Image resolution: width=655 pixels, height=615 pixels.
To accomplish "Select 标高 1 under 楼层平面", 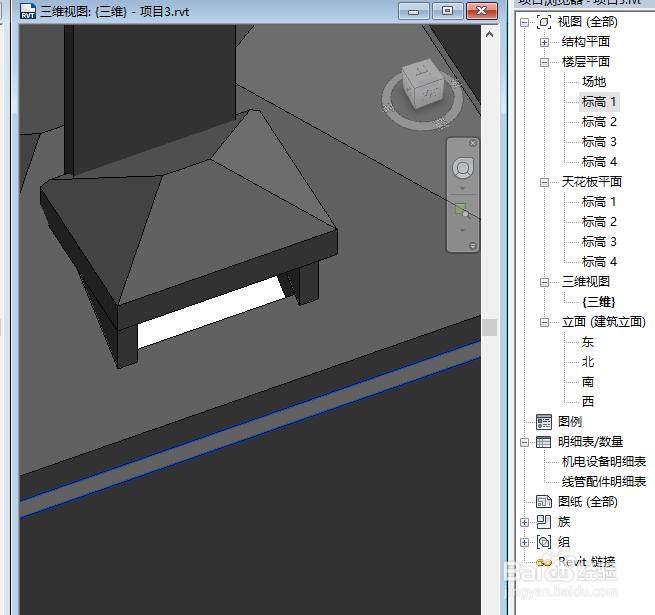I will pyautogui.click(x=599, y=102).
